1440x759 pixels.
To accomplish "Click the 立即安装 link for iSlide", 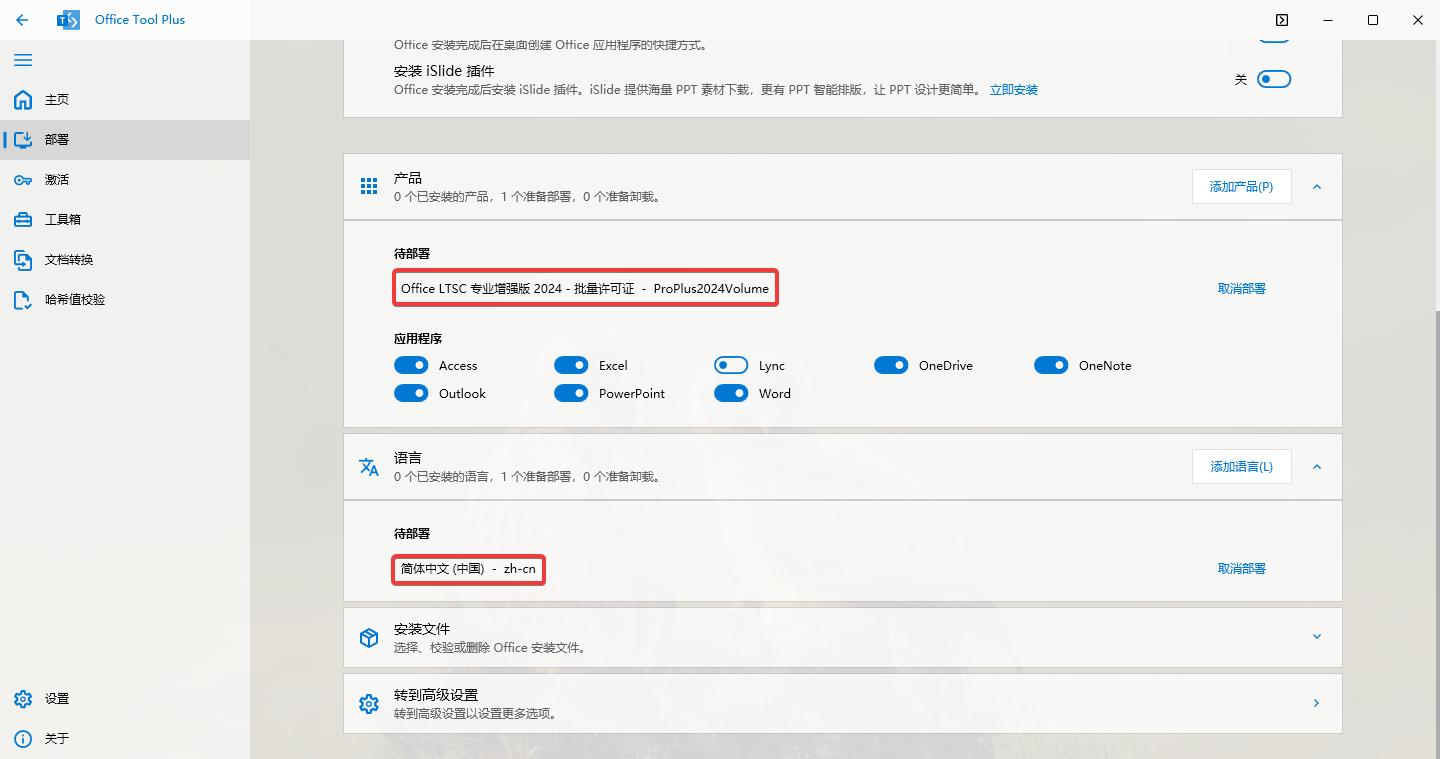I will point(1013,89).
